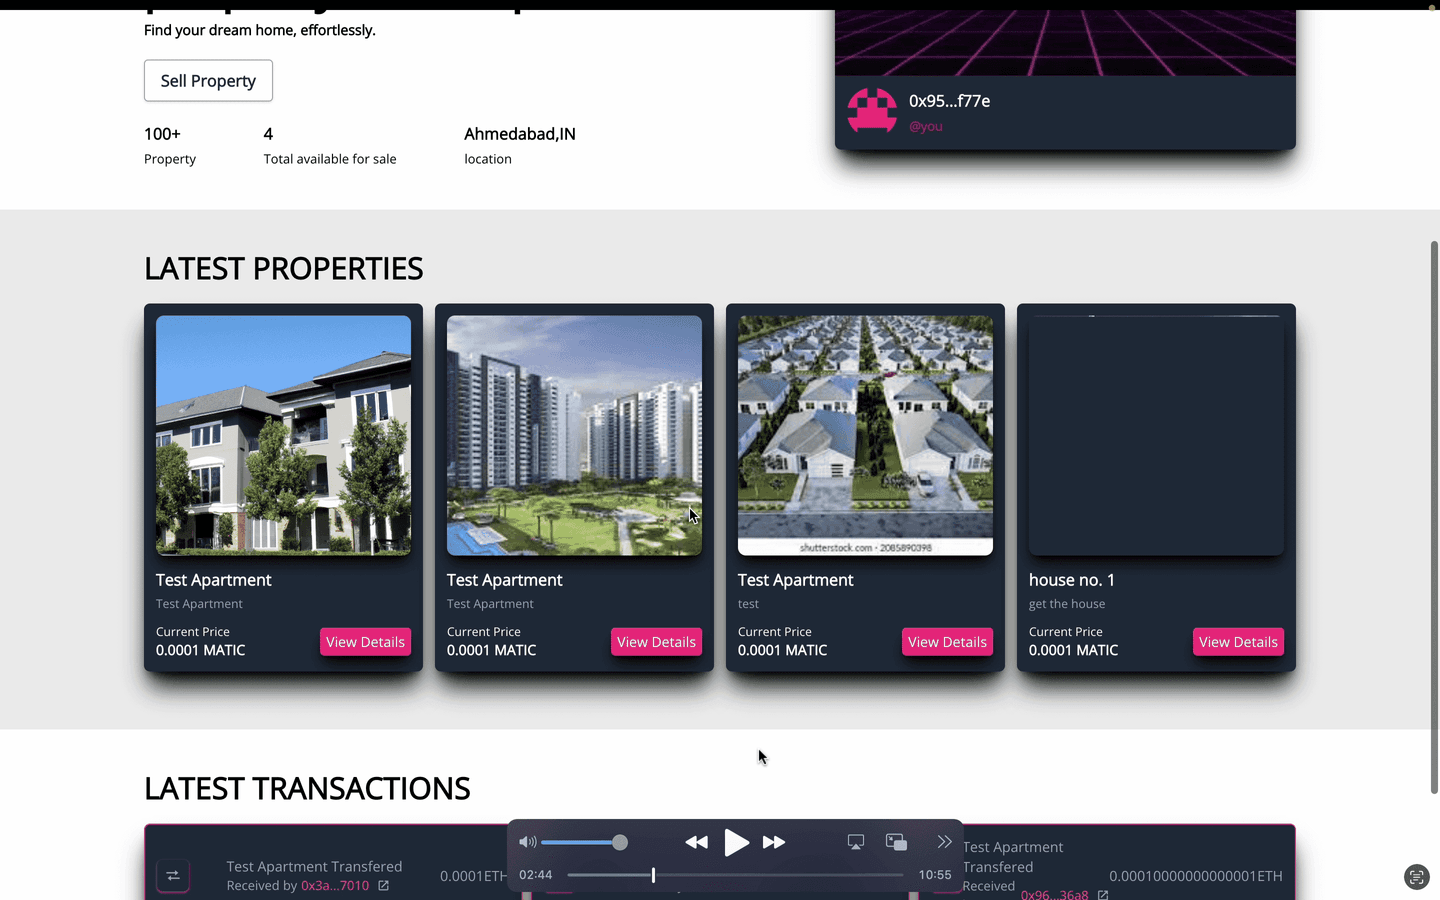Click the blank image of house no. 1
The image size is (1440, 900).
1156,435
